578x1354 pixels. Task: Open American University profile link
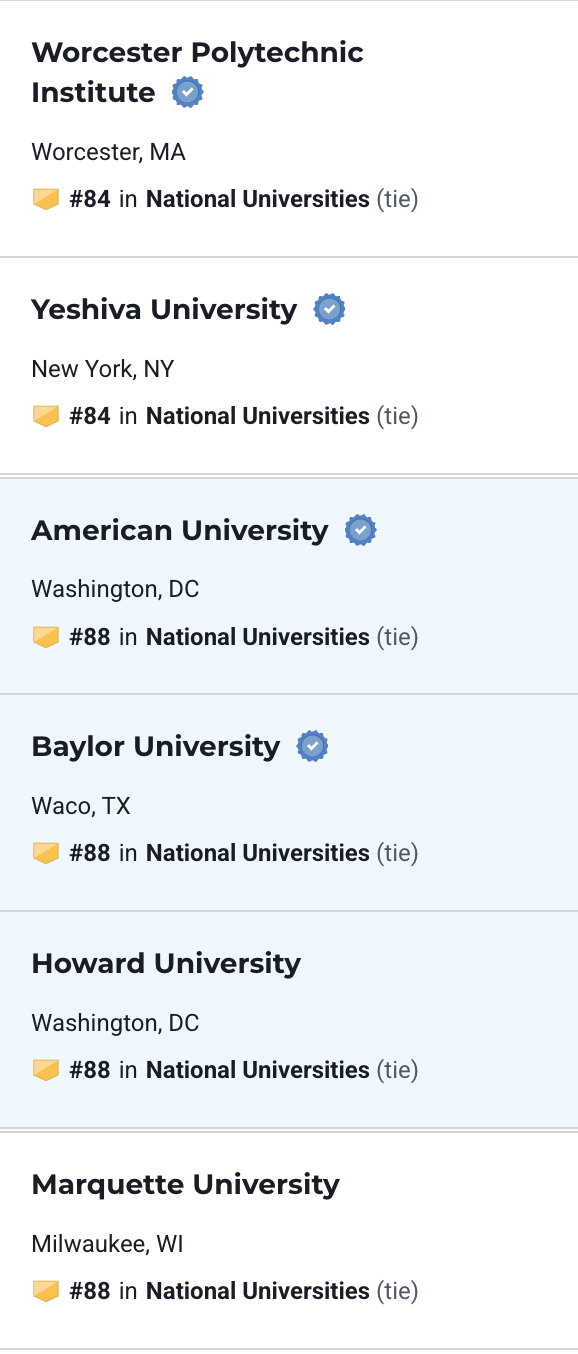pyautogui.click(x=180, y=530)
